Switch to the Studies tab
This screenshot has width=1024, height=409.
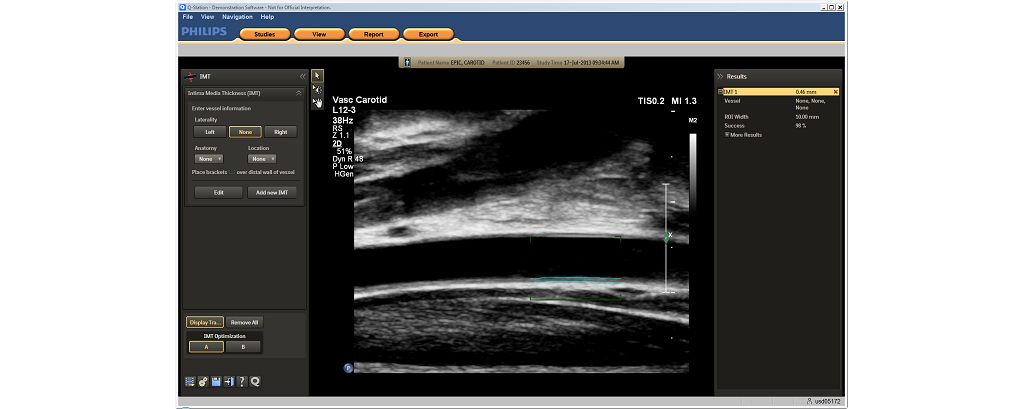[264, 35]
